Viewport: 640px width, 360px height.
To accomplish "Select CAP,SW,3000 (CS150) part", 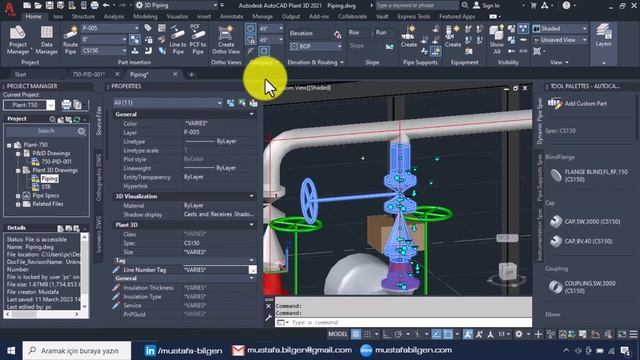I will [584, 222].
